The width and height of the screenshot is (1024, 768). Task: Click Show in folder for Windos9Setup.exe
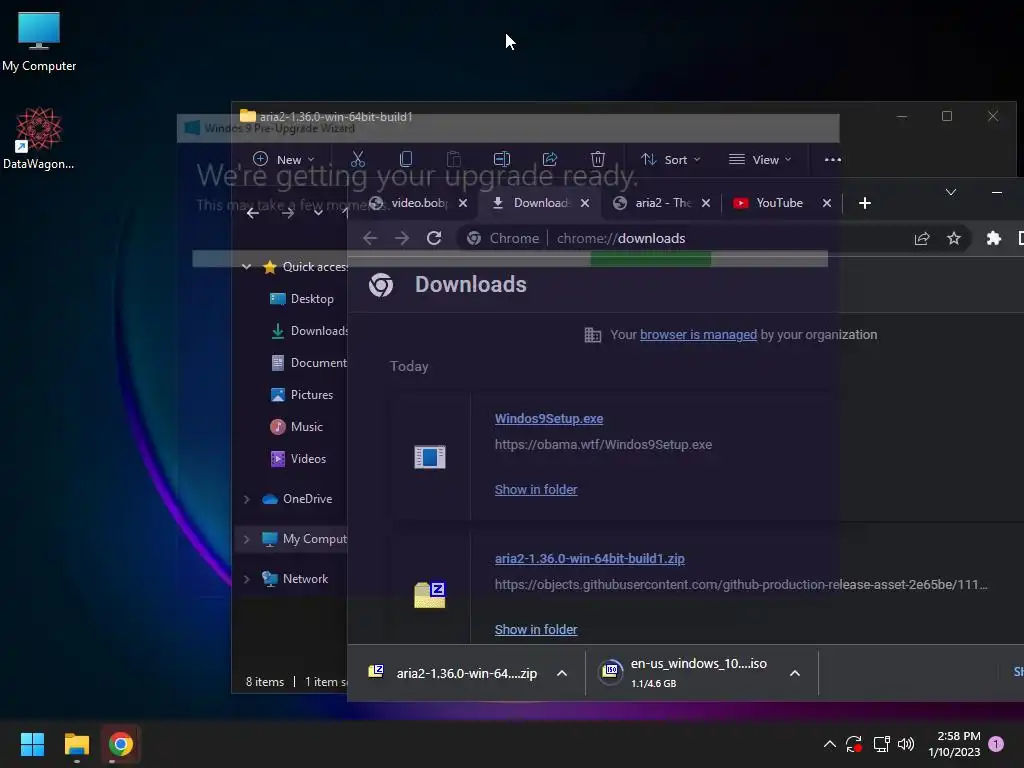[x=536, y=490]
